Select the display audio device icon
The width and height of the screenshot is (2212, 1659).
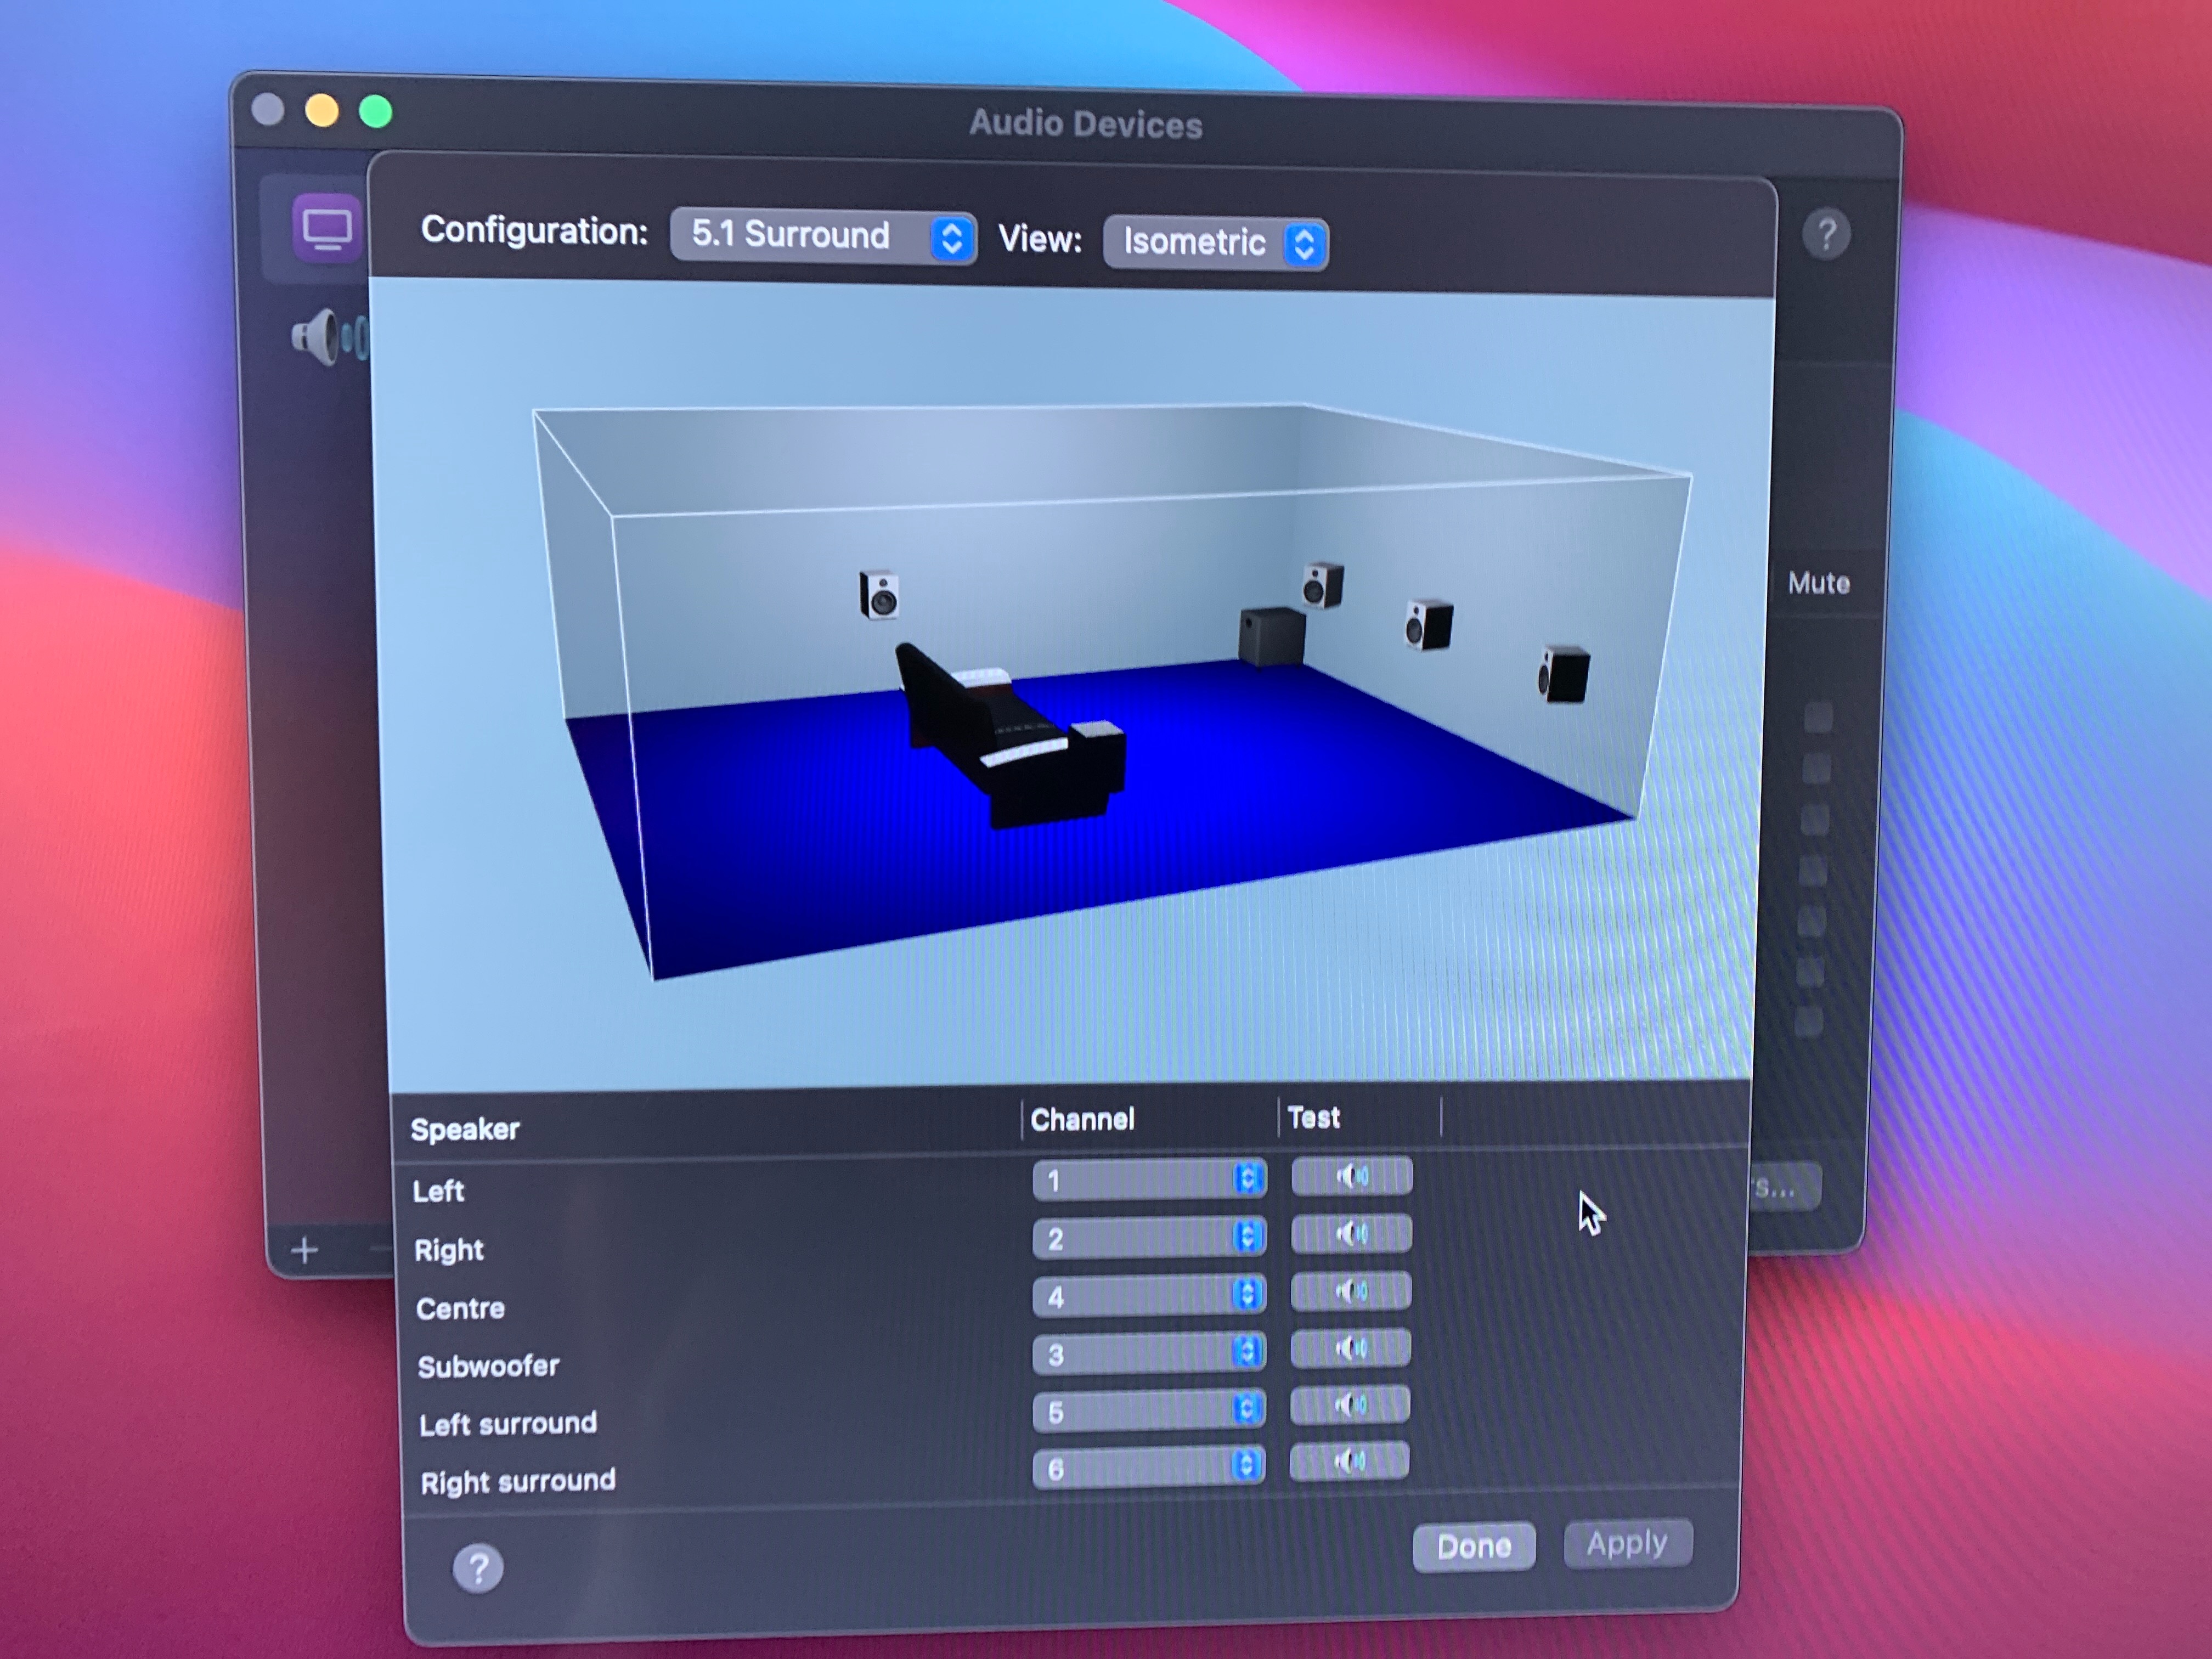click(326, 229)
